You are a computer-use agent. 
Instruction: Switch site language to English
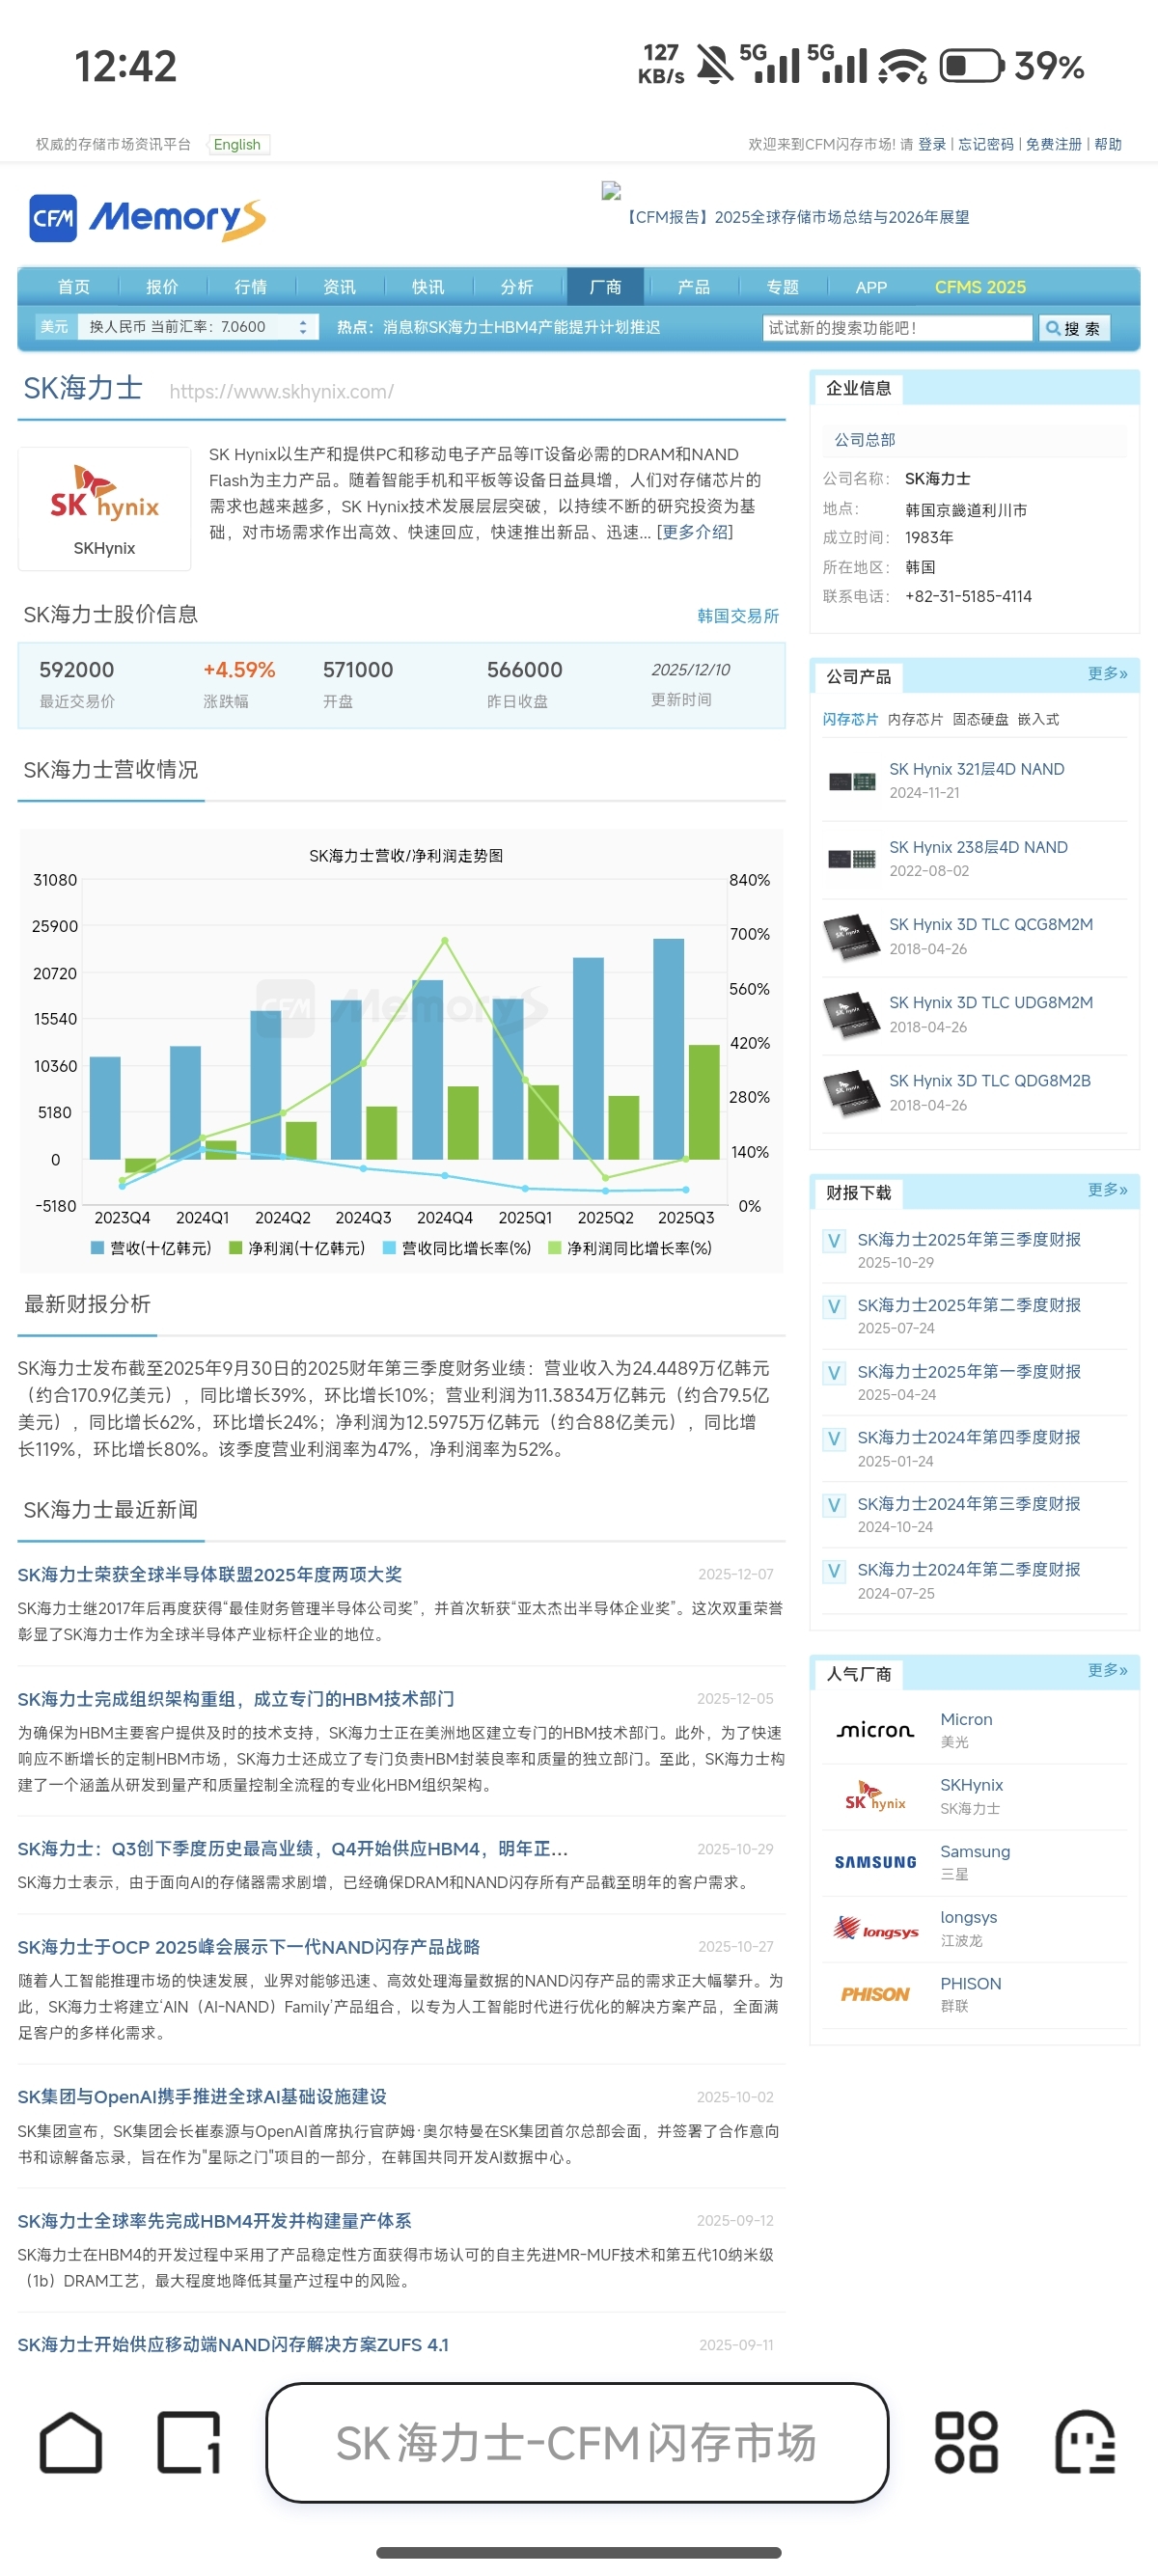tap(238, 145)
